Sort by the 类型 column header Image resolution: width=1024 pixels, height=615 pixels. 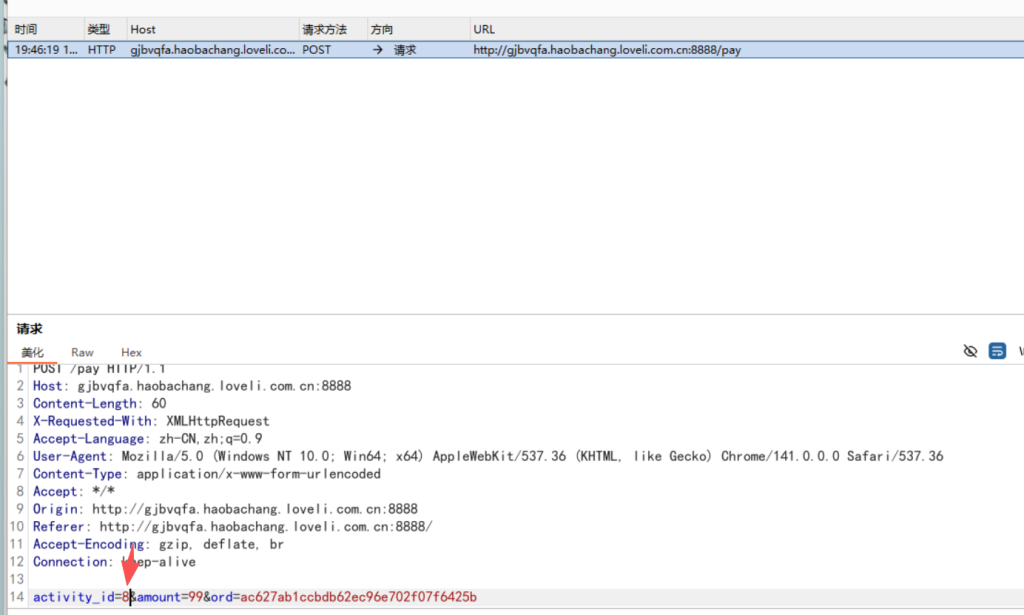pos(99,30)
